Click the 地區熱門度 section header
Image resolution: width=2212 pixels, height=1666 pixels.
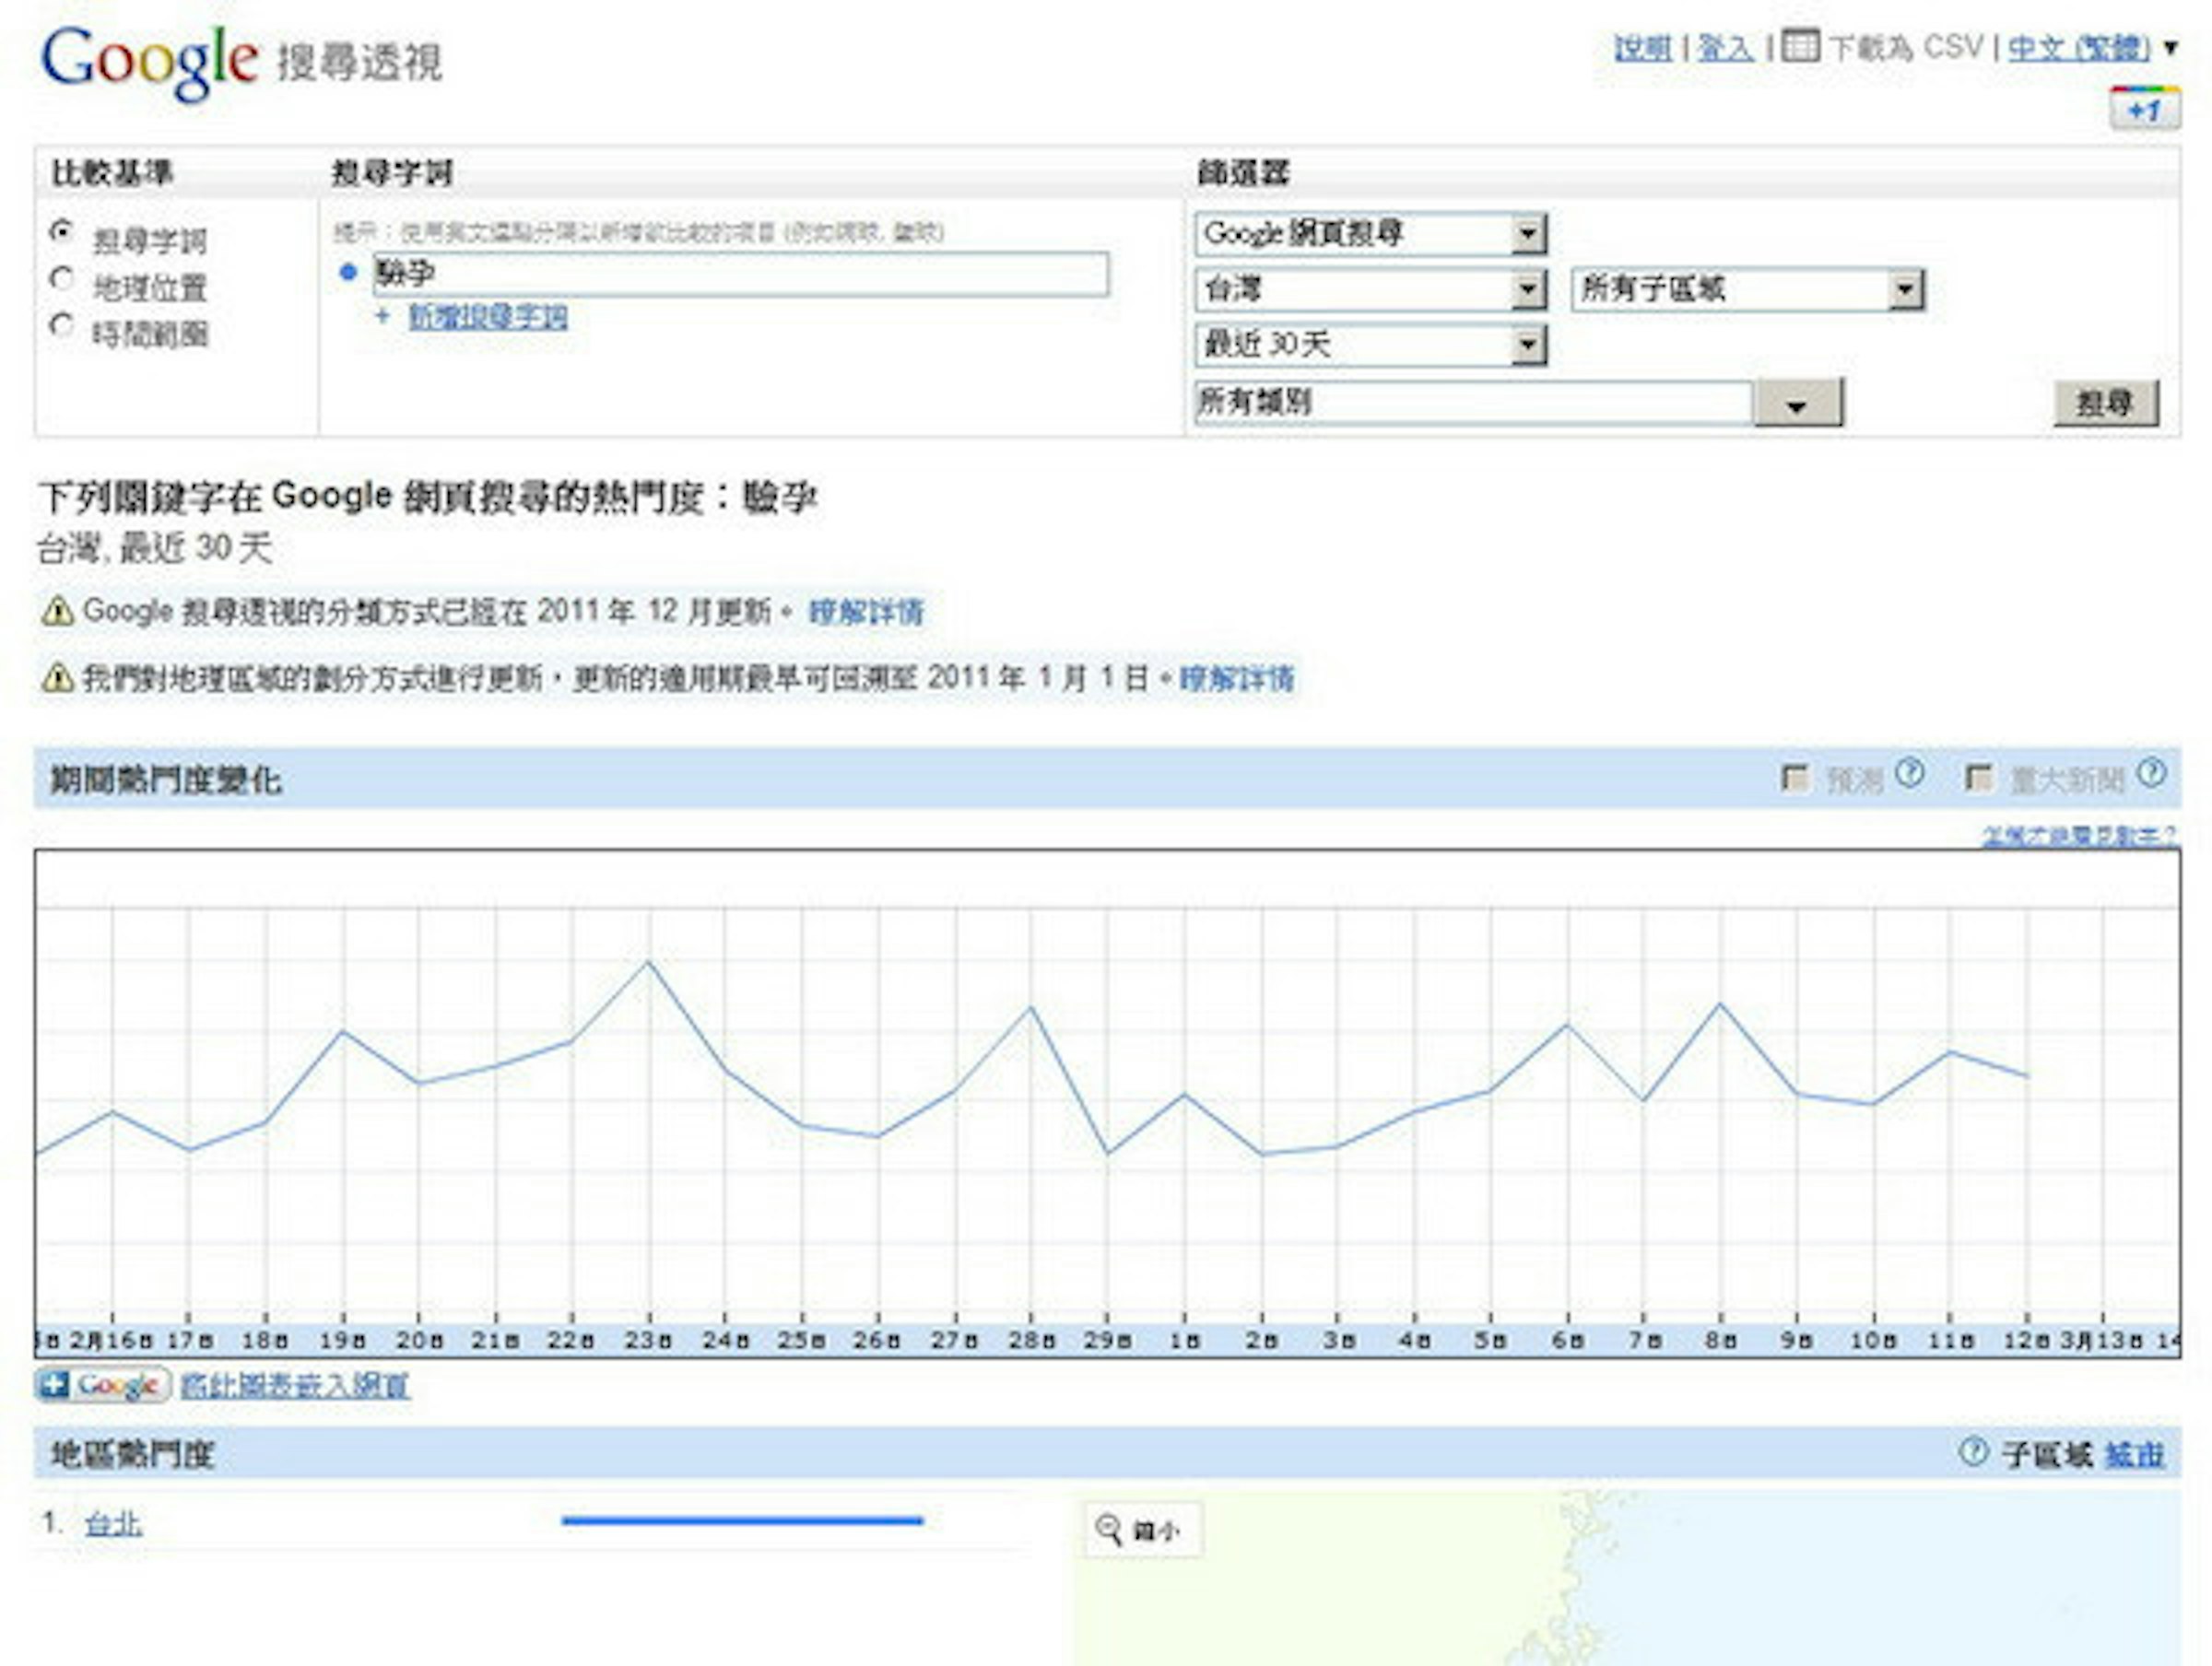pos(132,1454)
